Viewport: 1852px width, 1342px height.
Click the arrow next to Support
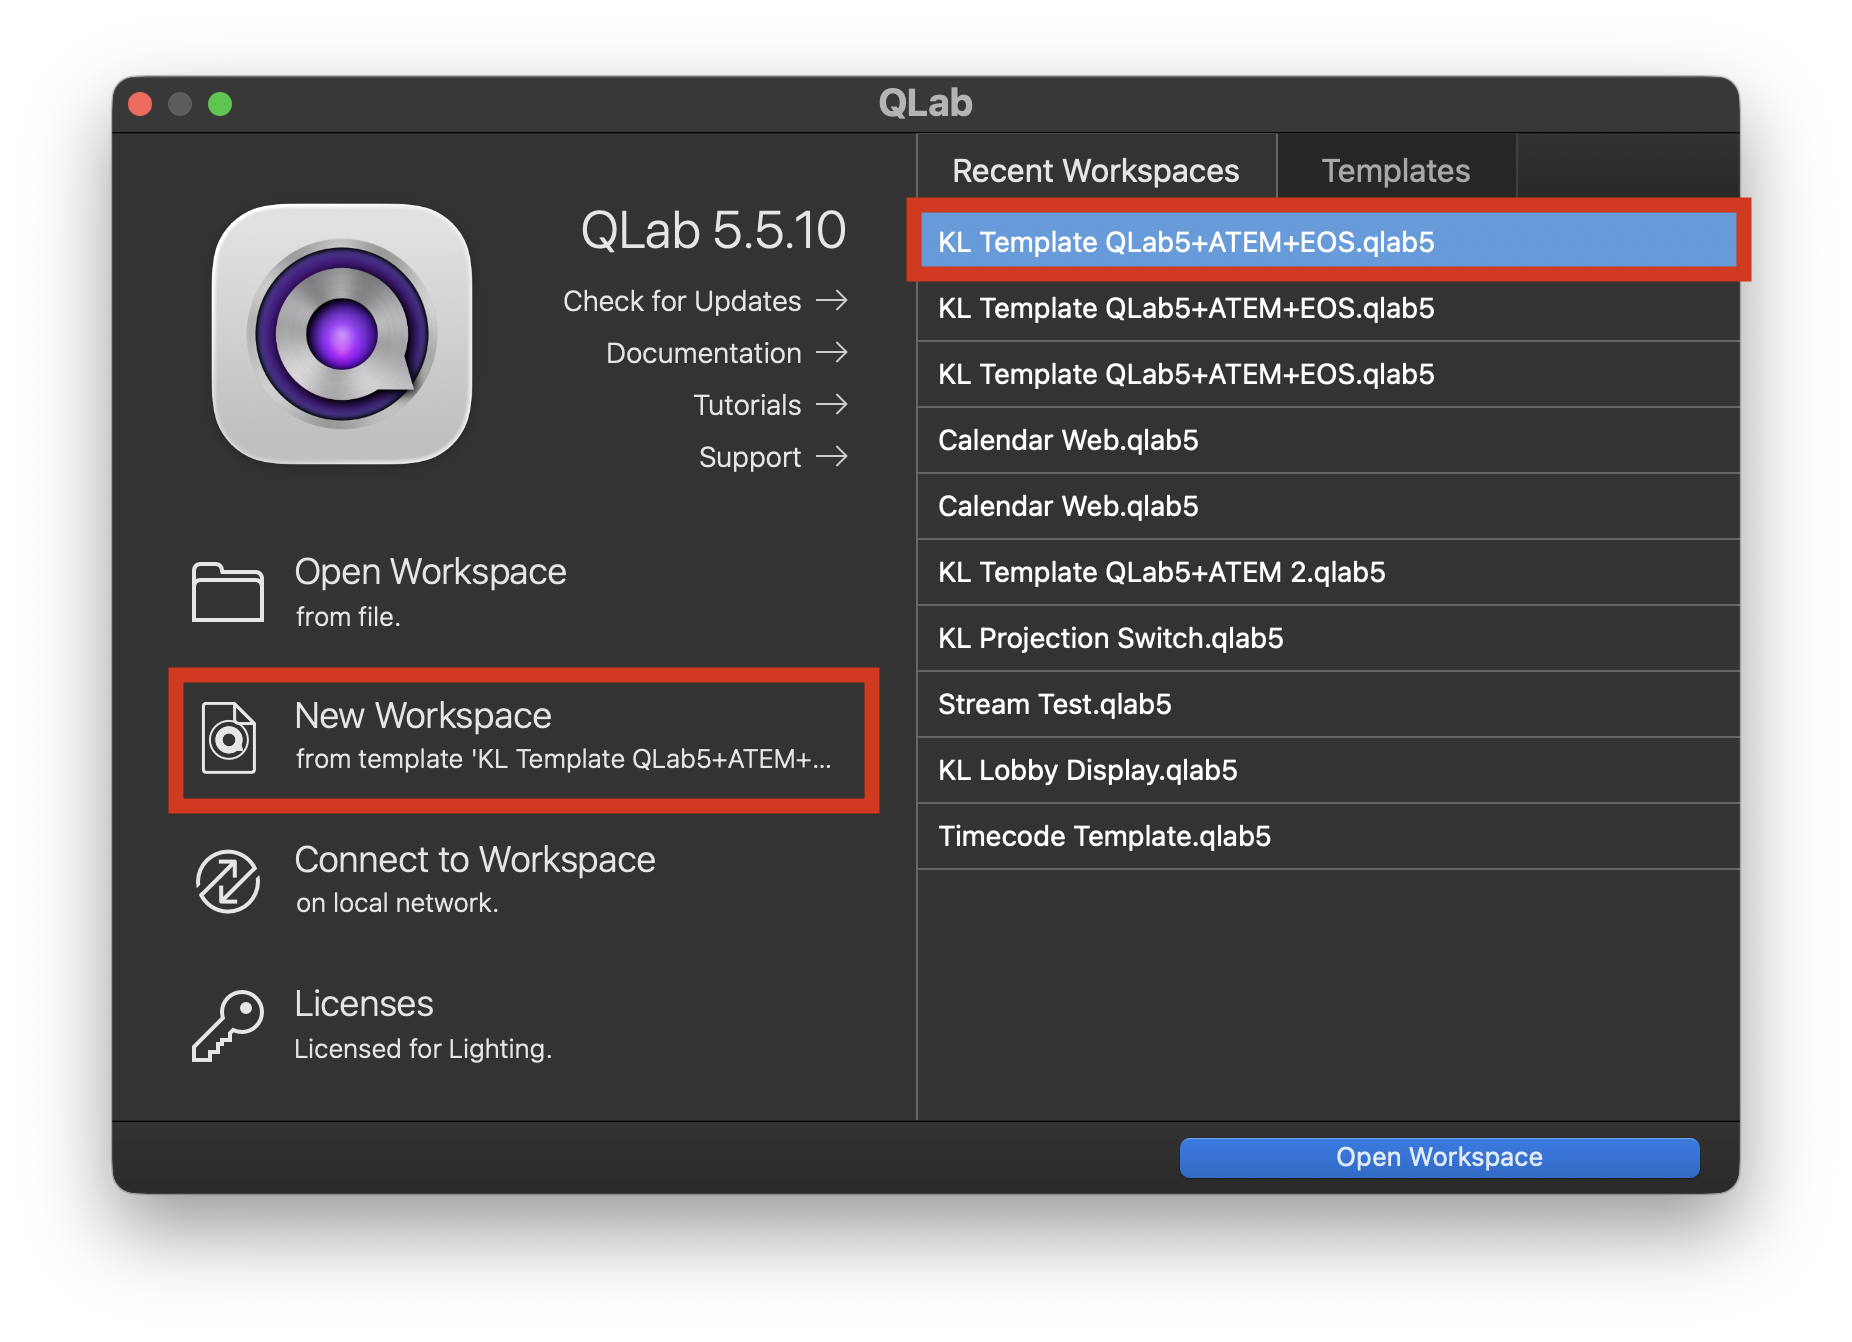[x=832, y=456]
